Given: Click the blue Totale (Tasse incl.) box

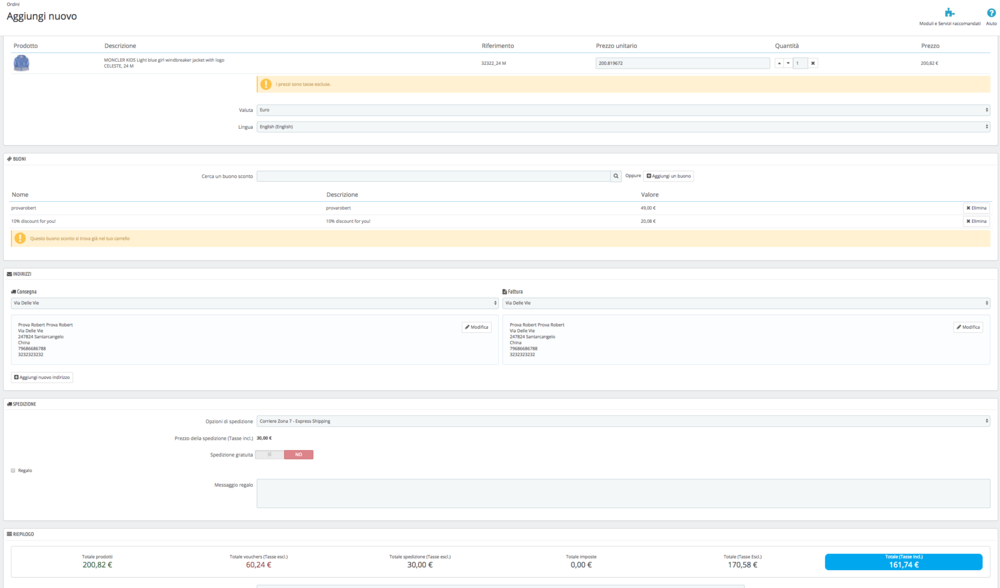Looking at the screenshot, I should [903, 562].
